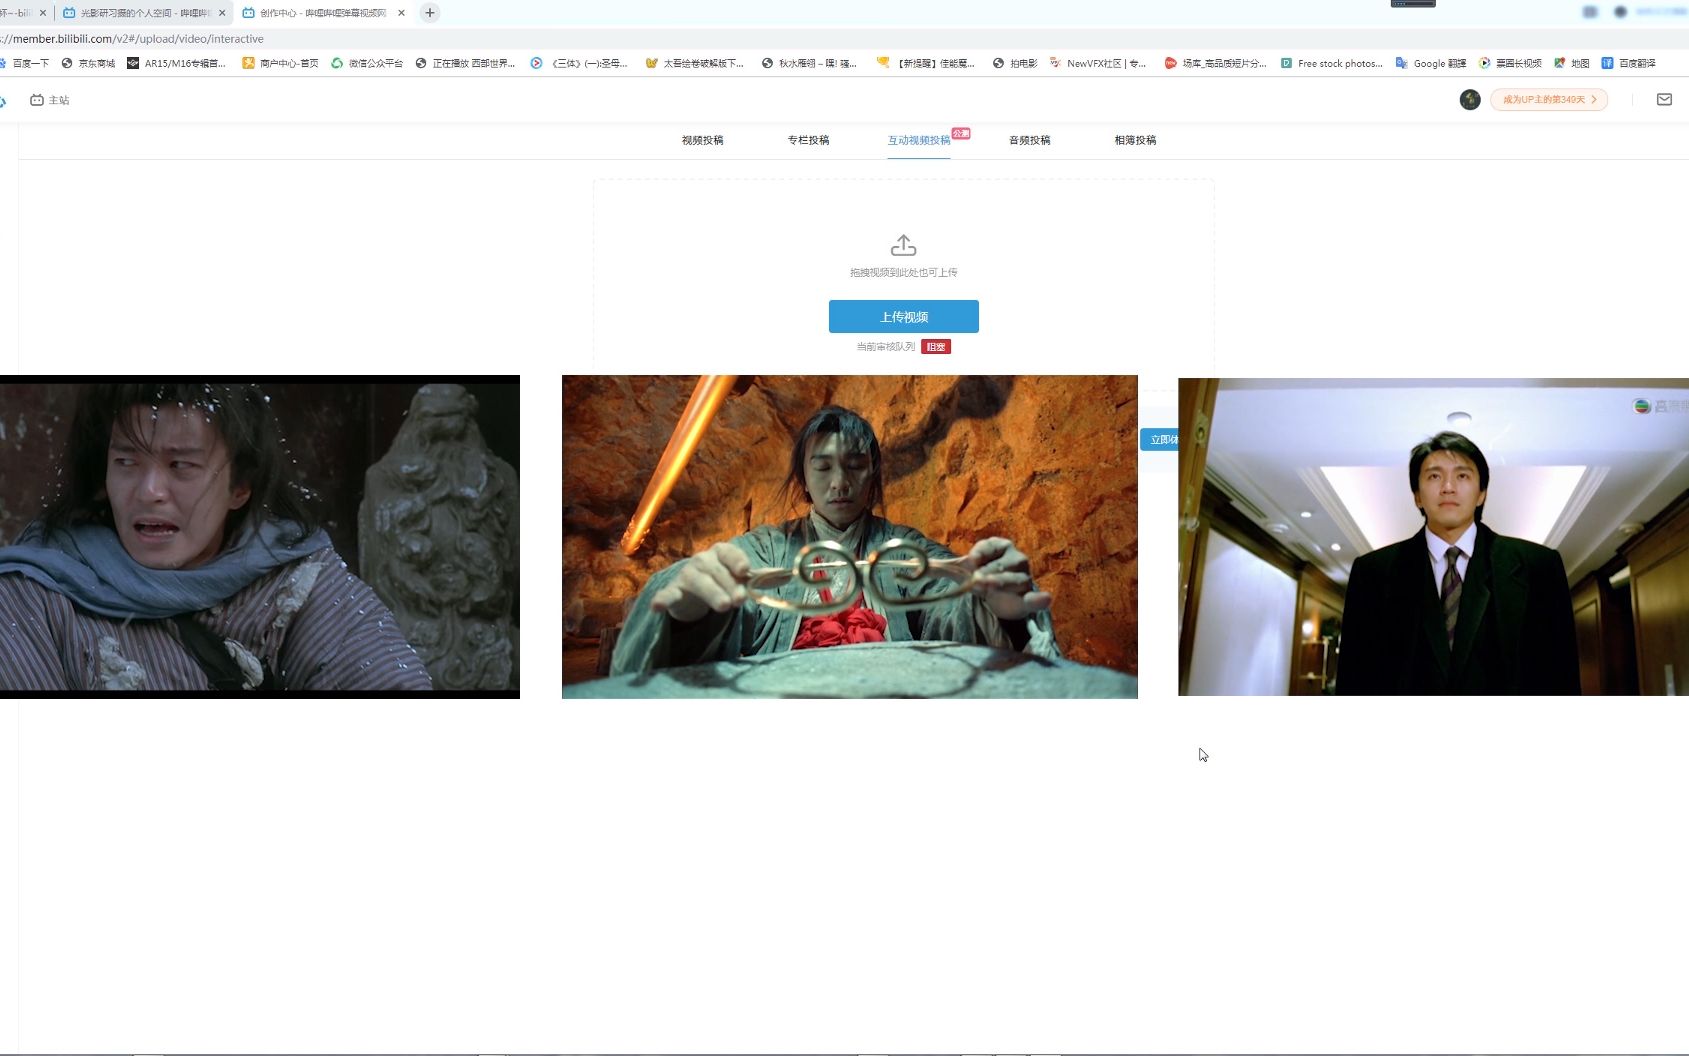Open 太吾绘卷破解版 bookmark

point(695,63)
